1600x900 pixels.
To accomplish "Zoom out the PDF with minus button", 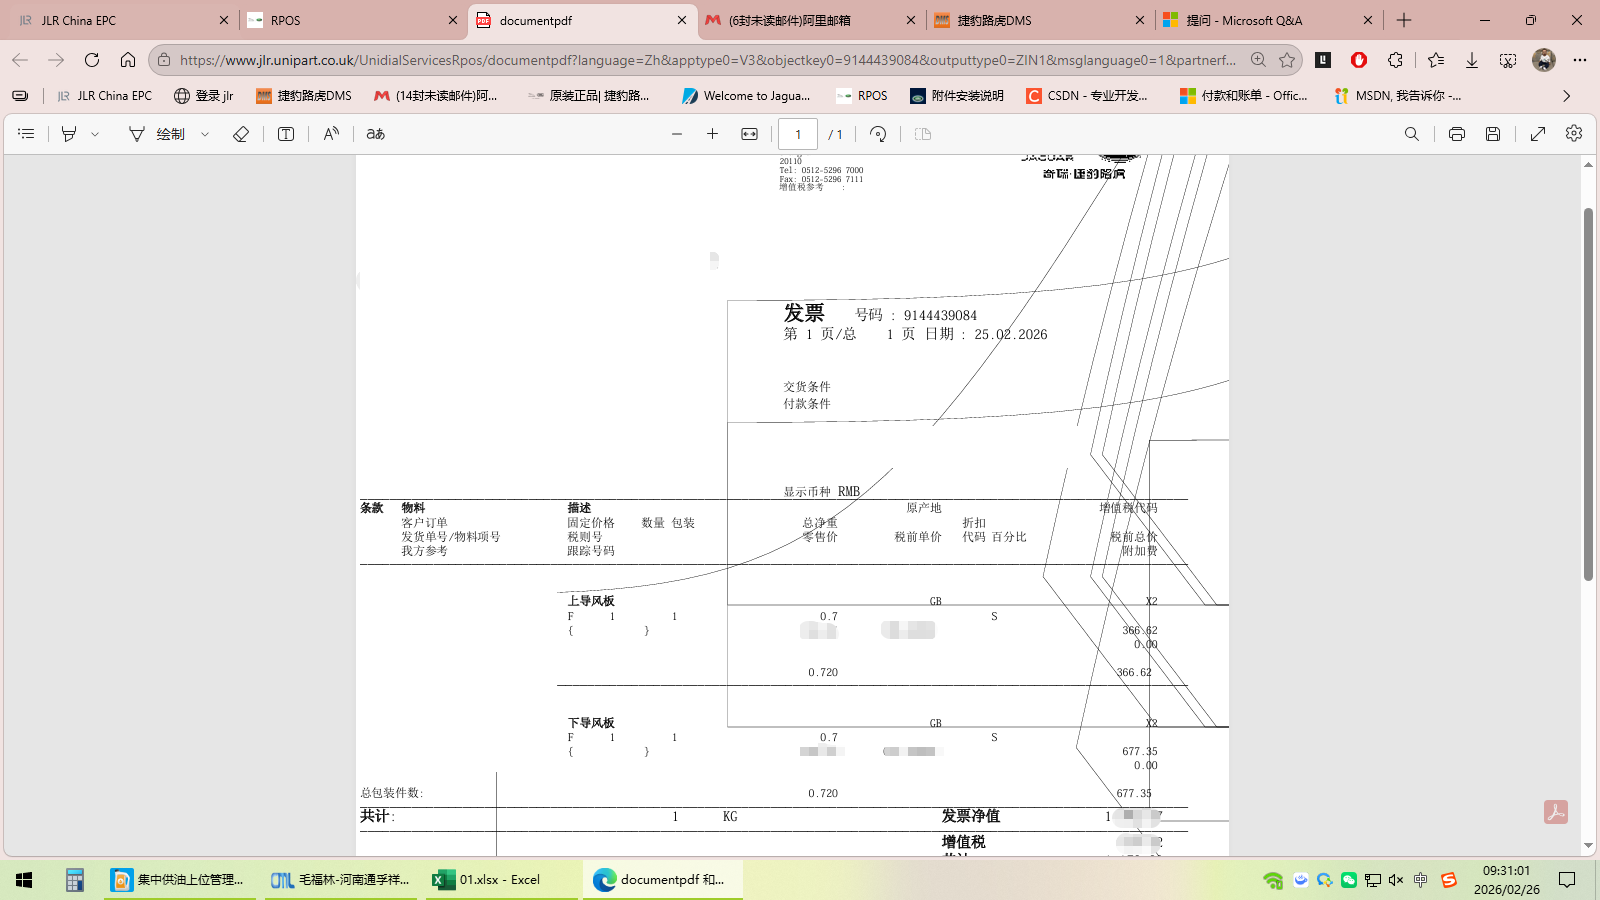I will 677,134.
